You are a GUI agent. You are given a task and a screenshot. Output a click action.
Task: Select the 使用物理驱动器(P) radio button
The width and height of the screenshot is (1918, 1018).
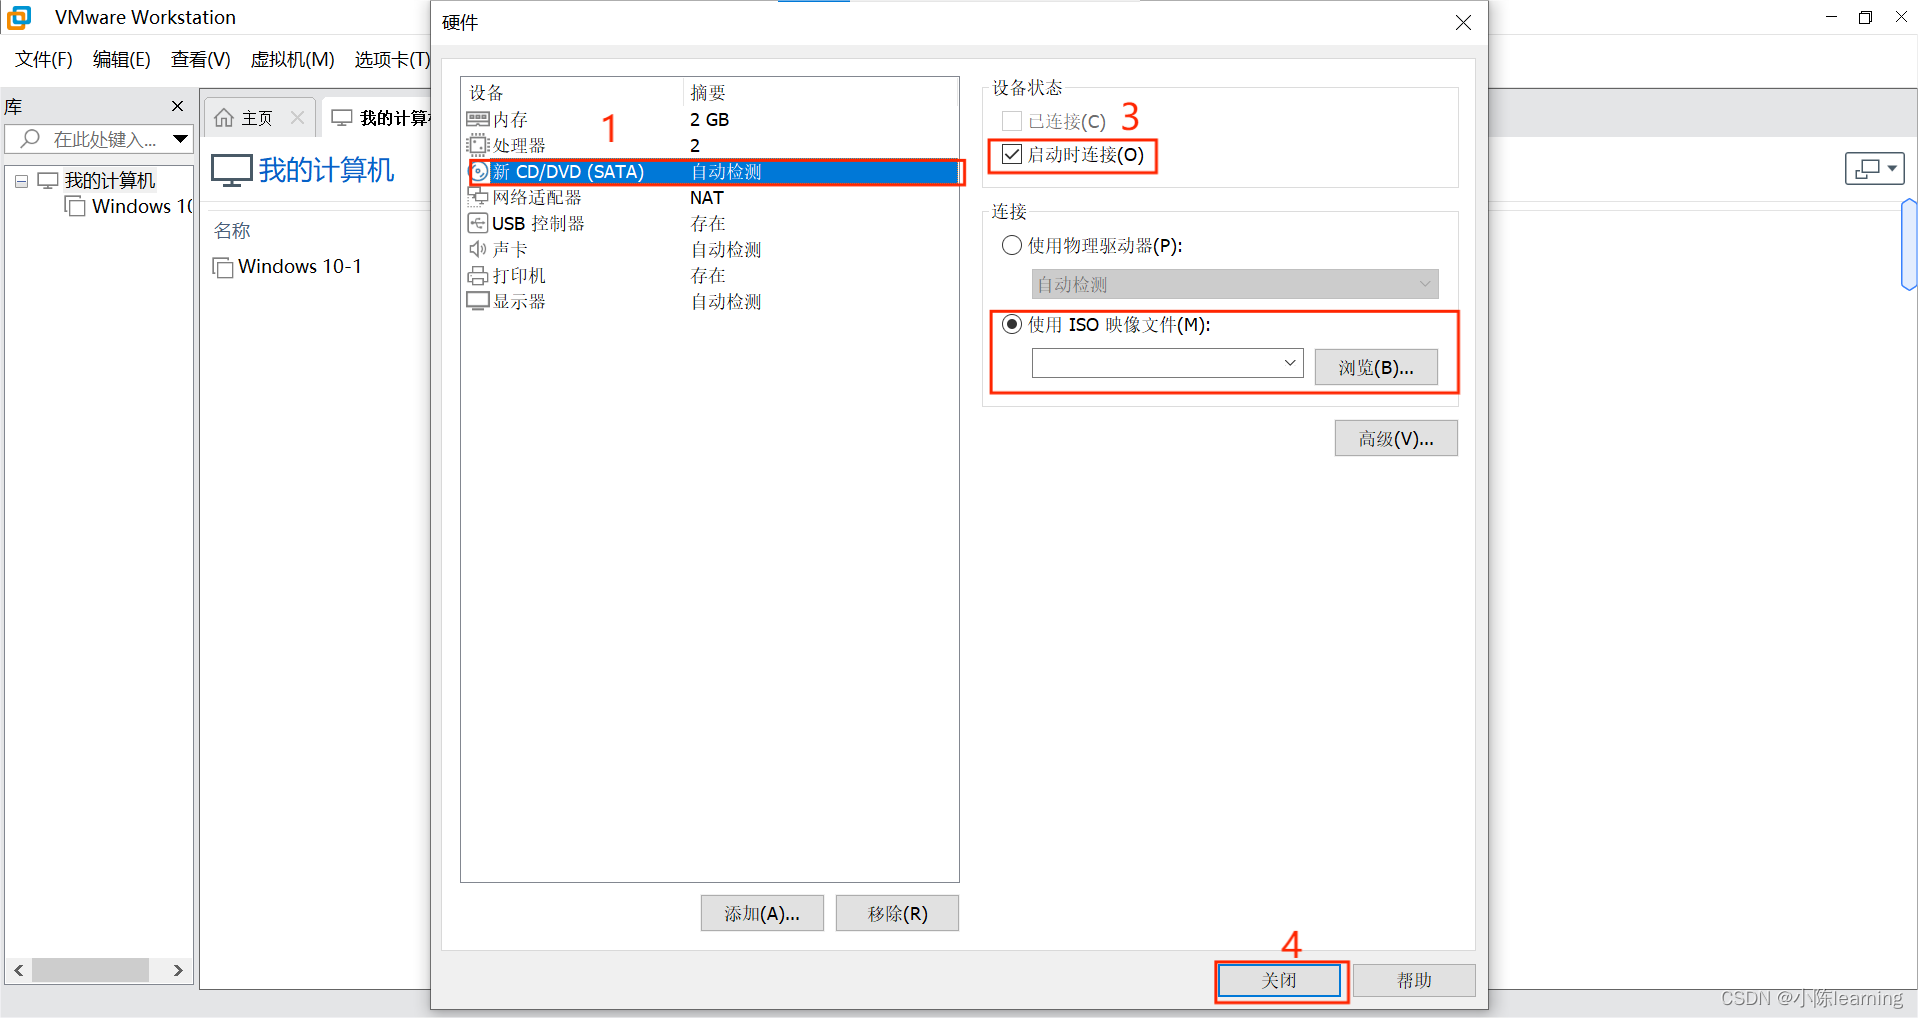(1012, 245)
